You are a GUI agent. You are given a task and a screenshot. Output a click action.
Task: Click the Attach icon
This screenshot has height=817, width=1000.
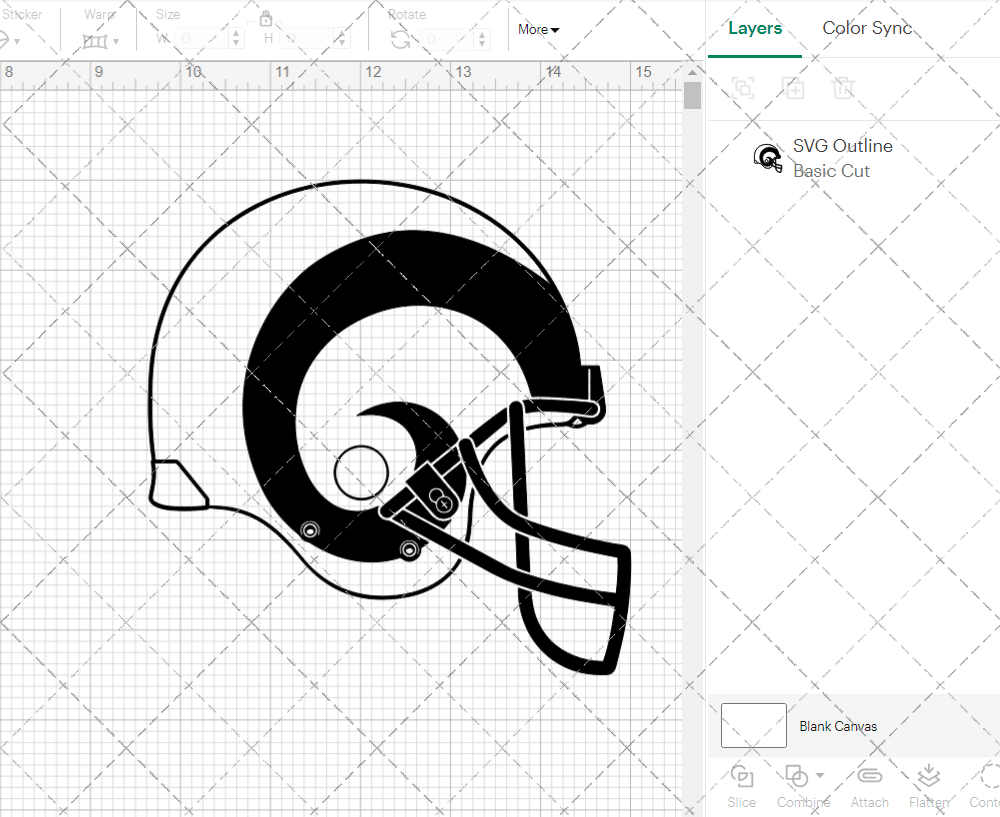click(869, 785)
